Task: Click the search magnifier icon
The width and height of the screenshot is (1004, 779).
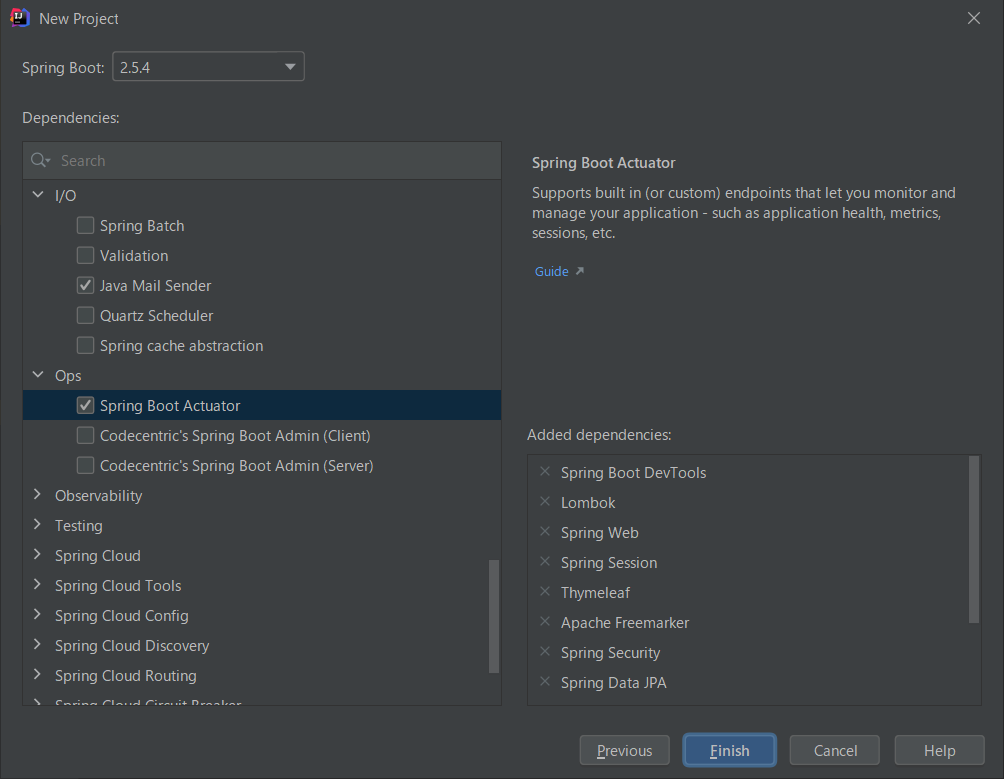Action: pos(40,160)
